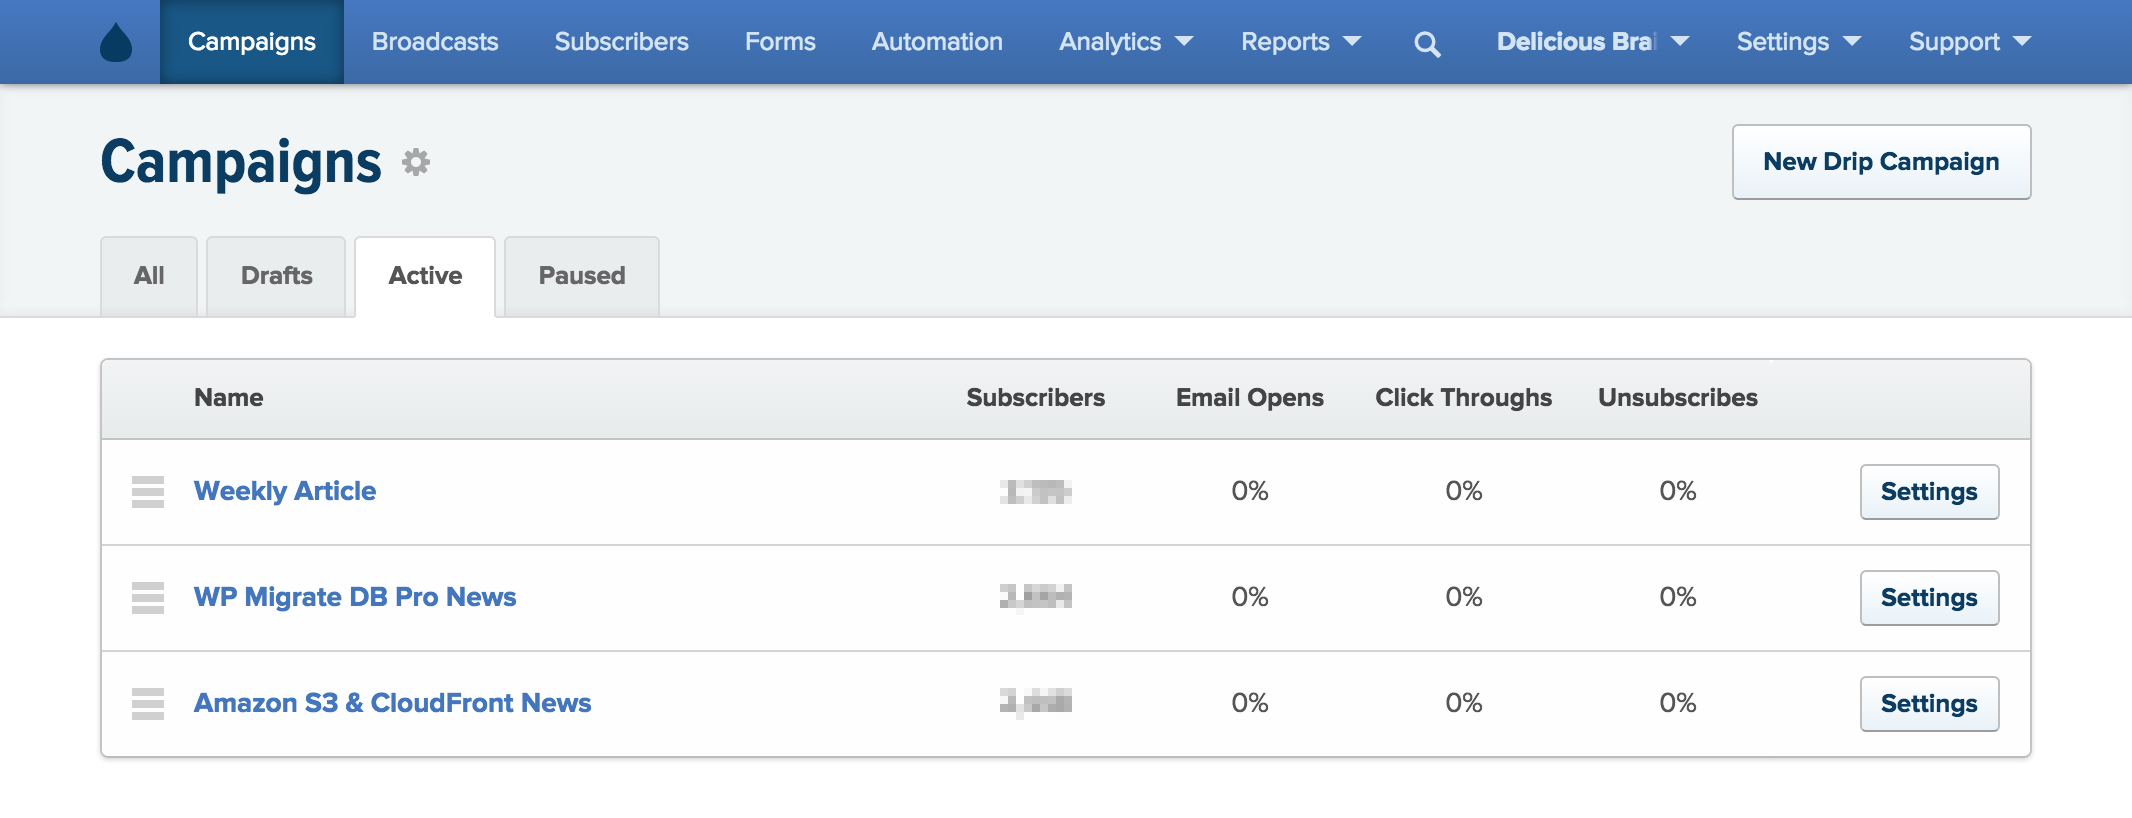Expand the Reports dropdown
Image resolution: width=2132 pixels, height=818 pixels.
click(x=1301, y=42)
